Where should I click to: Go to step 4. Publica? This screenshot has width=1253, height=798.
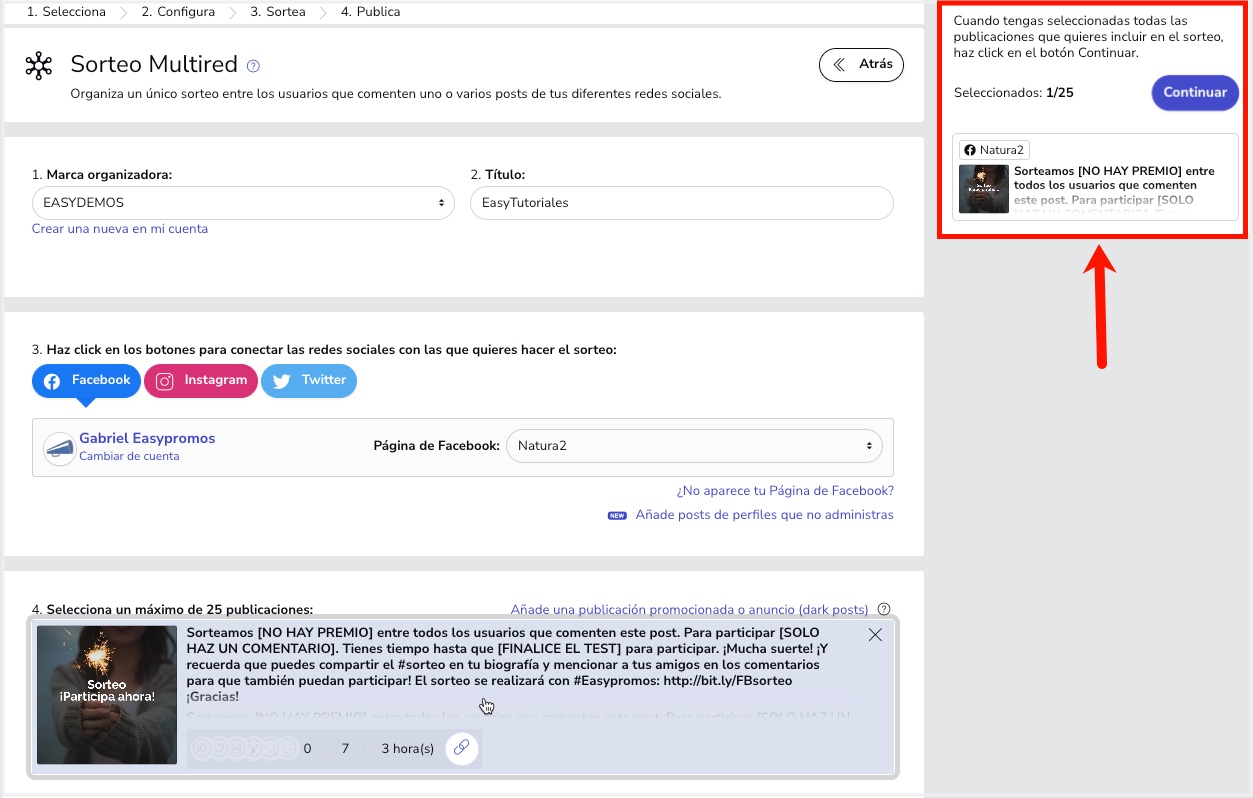pos(370,12)
